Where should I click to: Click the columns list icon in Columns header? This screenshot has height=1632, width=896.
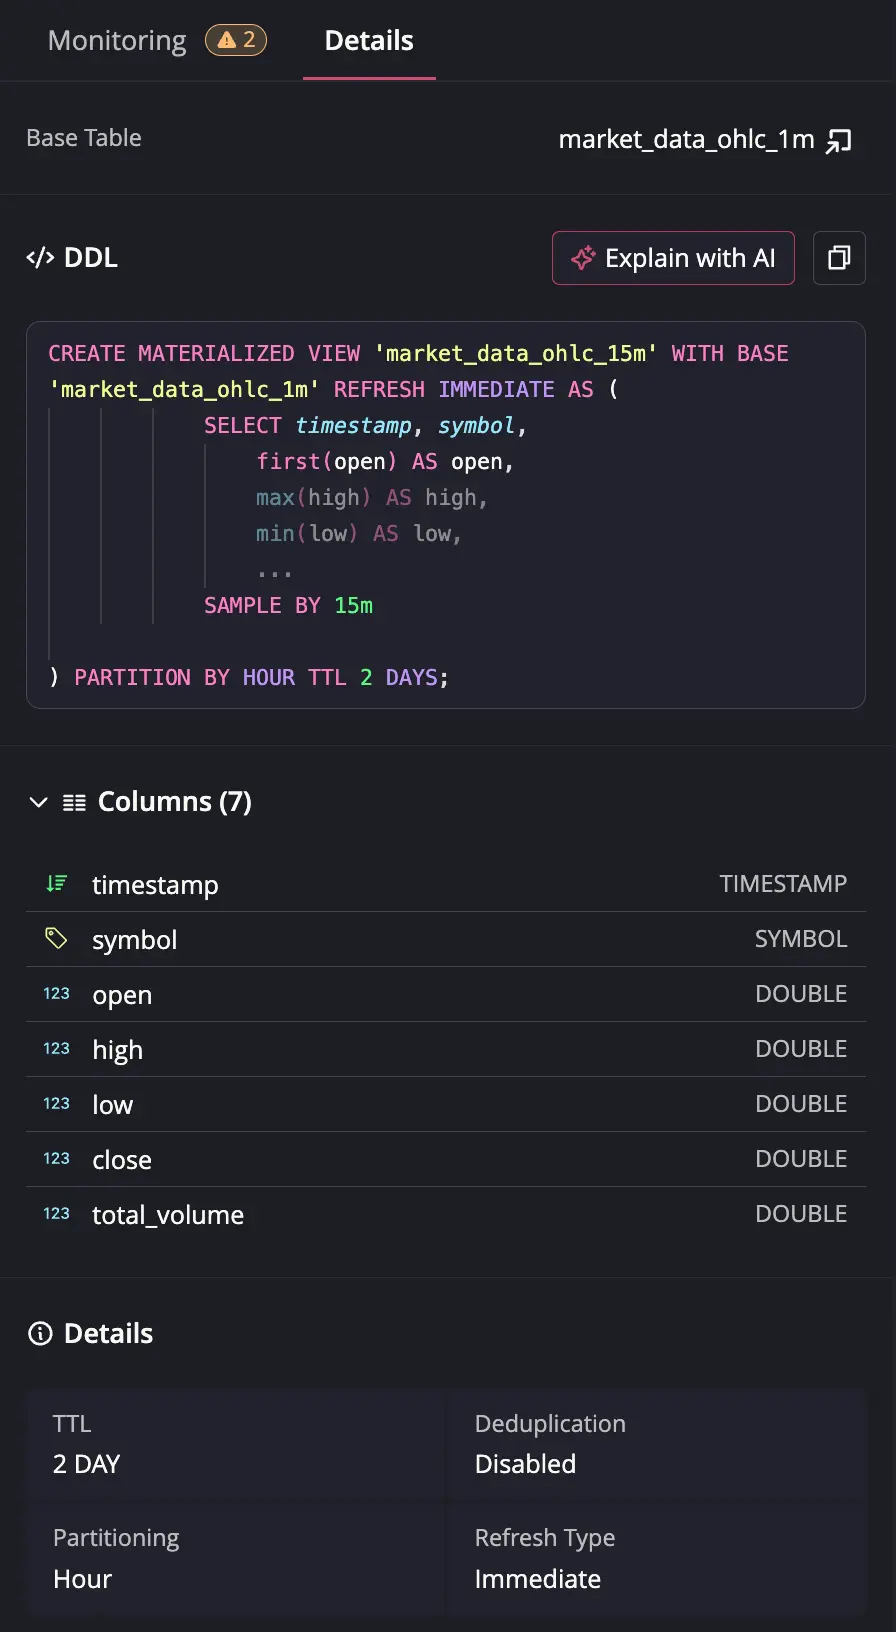click(x=75, y=801)
